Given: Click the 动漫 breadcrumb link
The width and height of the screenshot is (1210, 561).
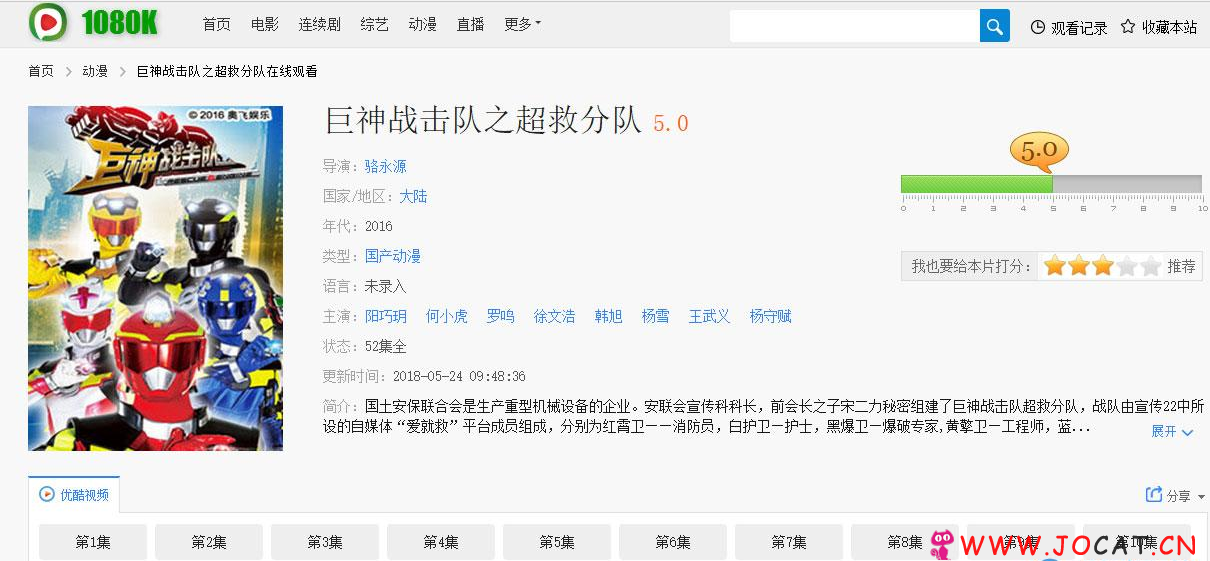Looking at the screenshot, I should point(95,71).
